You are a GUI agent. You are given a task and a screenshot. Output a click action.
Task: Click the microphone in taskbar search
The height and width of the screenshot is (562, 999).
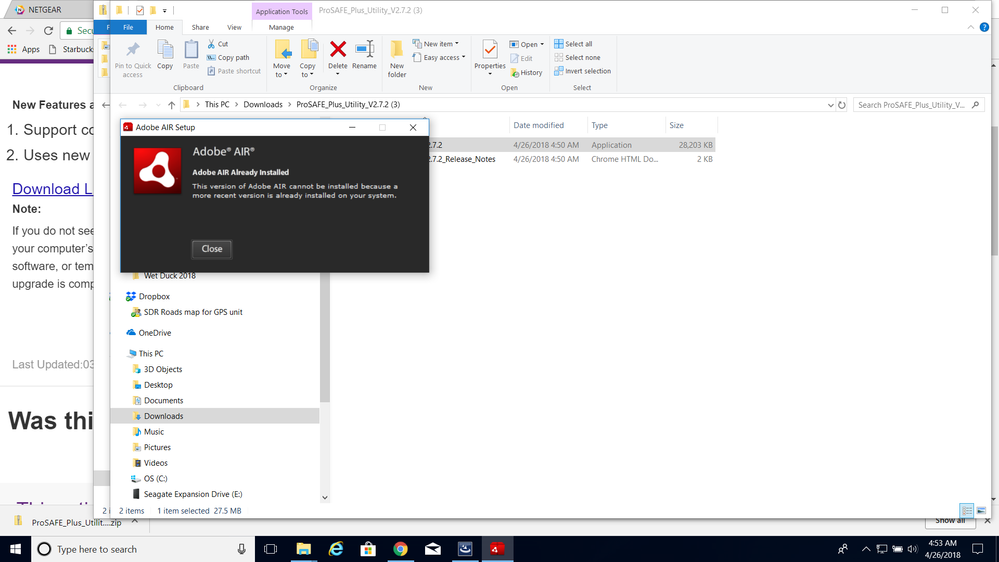pos(241,549)
